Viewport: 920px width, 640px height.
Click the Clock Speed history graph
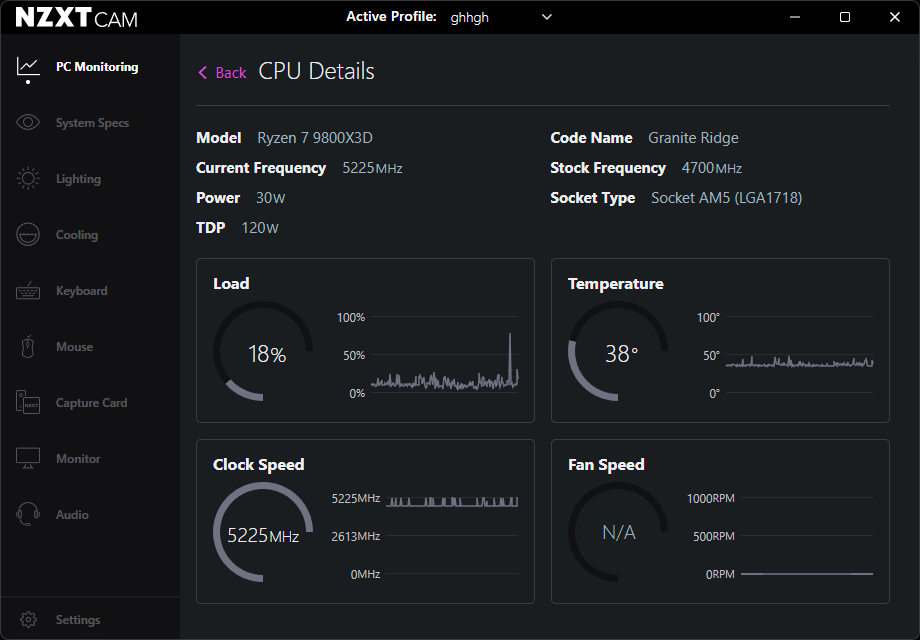point(452,536)
